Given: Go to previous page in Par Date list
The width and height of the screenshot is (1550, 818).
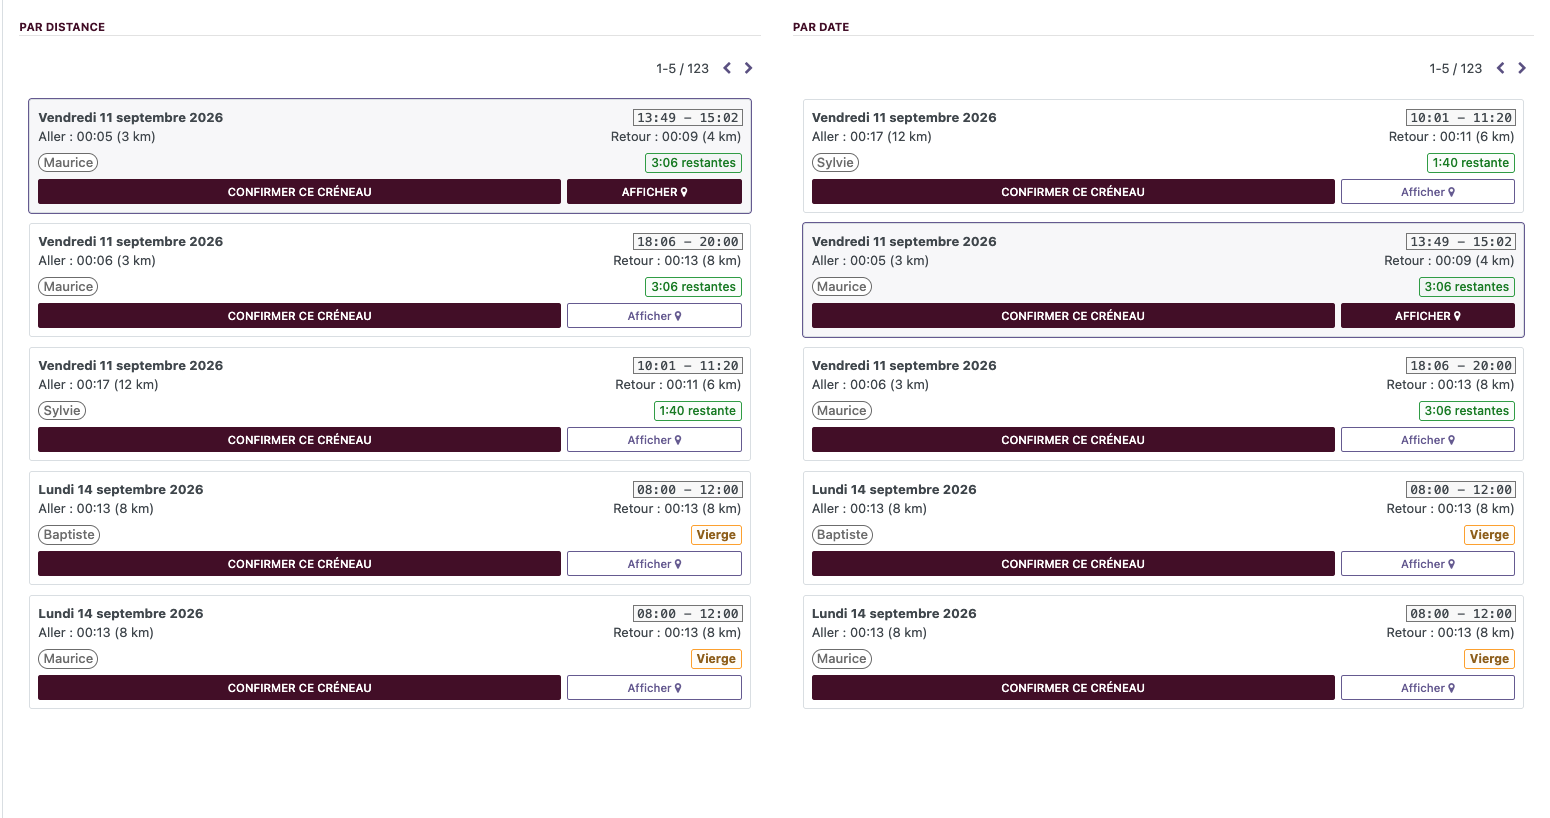Looking at the screenshot, I should click(x=1500, y=68).
